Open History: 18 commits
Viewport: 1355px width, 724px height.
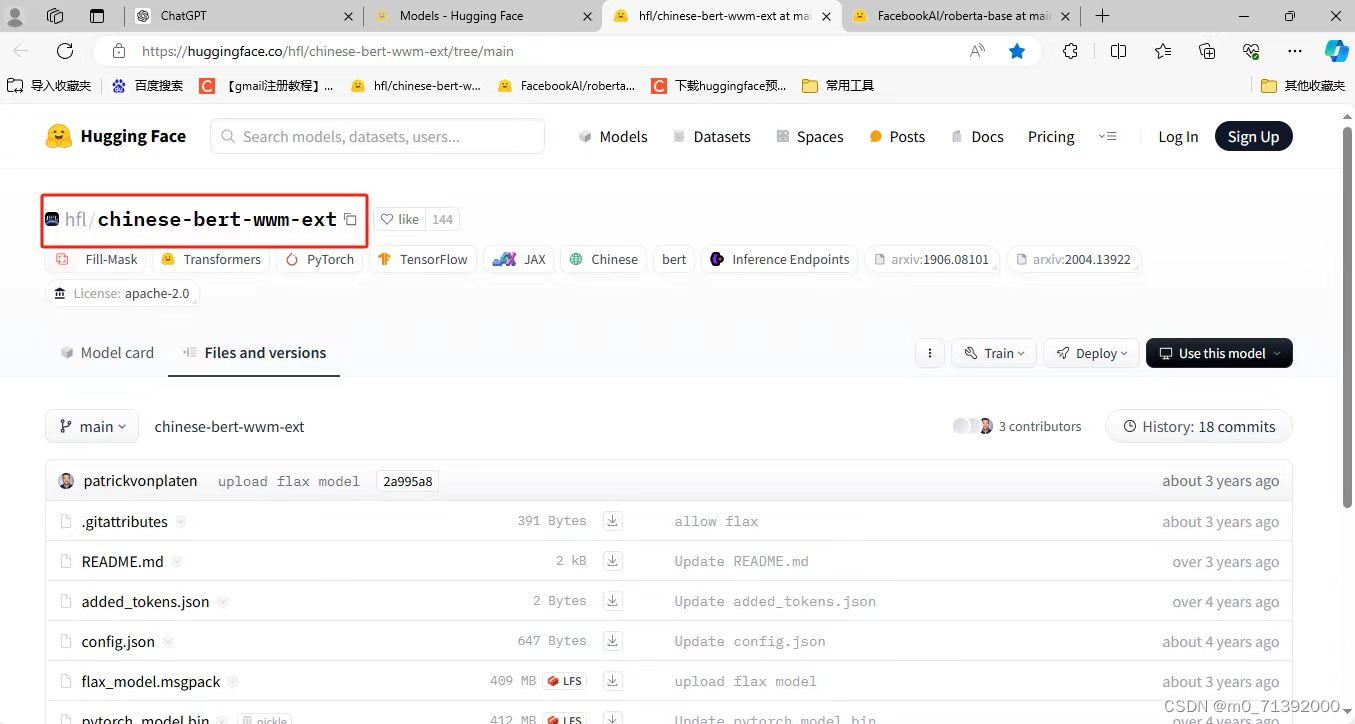tap(1199, 426)
